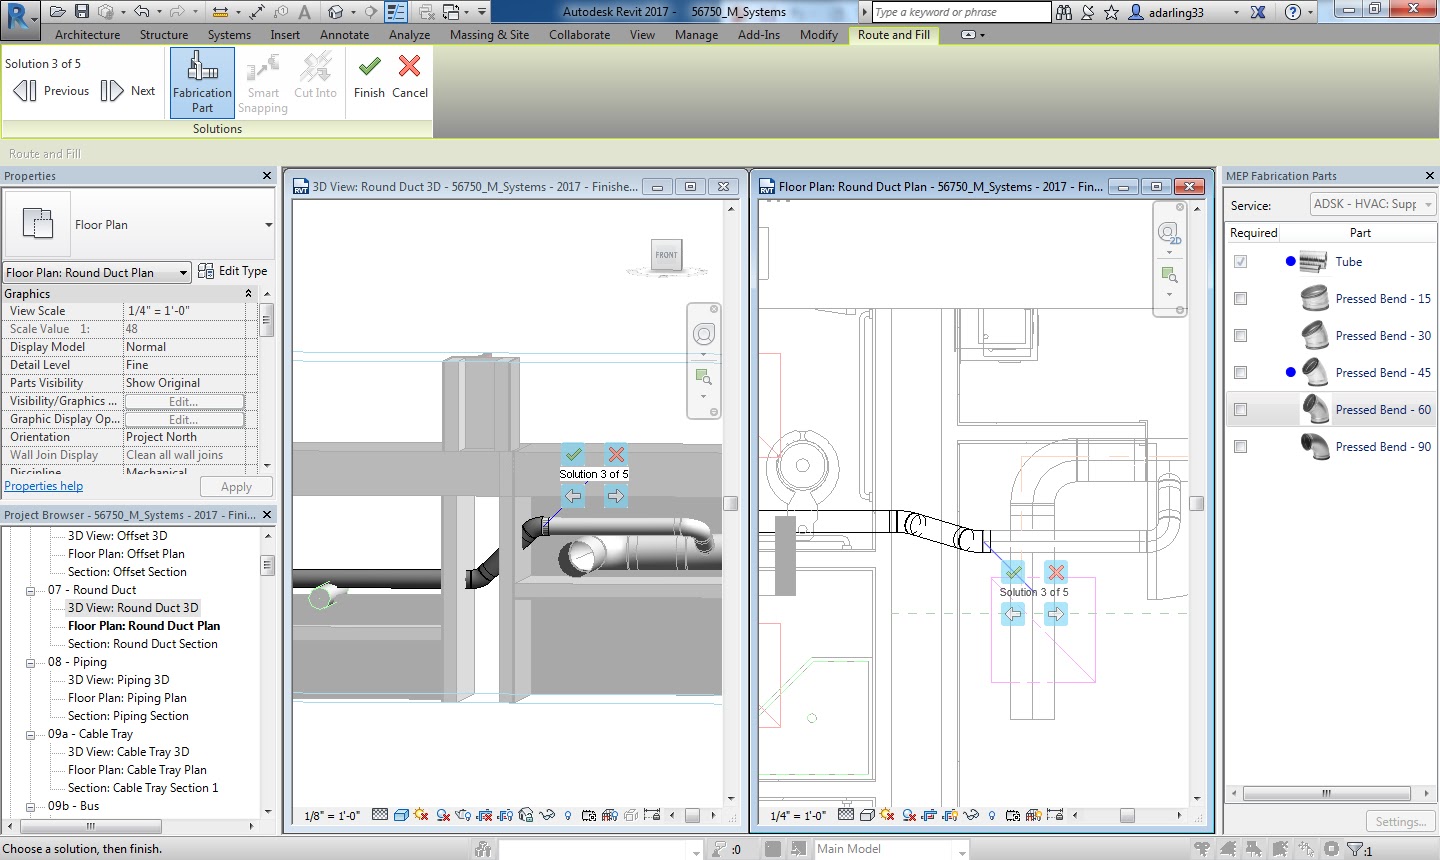Select 'Section: Round Duct Section' in Project Browser
This screenshot has height=860, width=1440.
[x=143, y=644]
